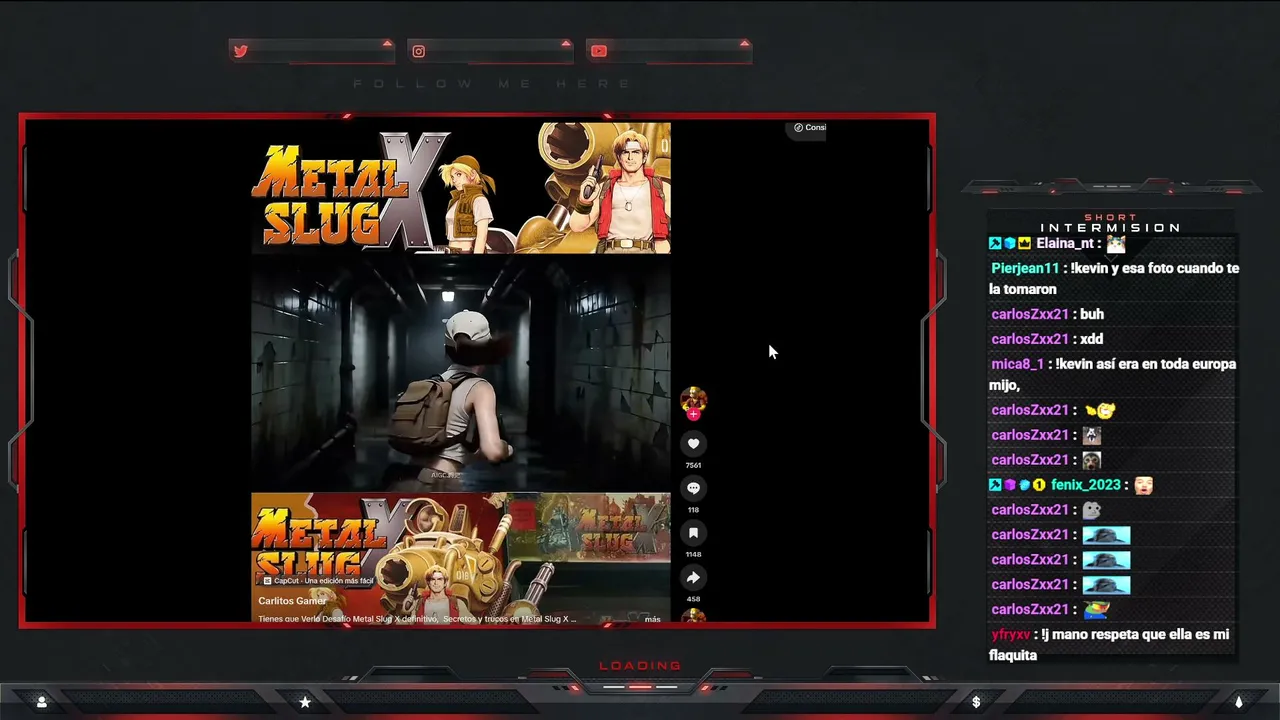Click the triangle arrow on the Twitter panel
1280x720 pixels.
tap(387, 43)
